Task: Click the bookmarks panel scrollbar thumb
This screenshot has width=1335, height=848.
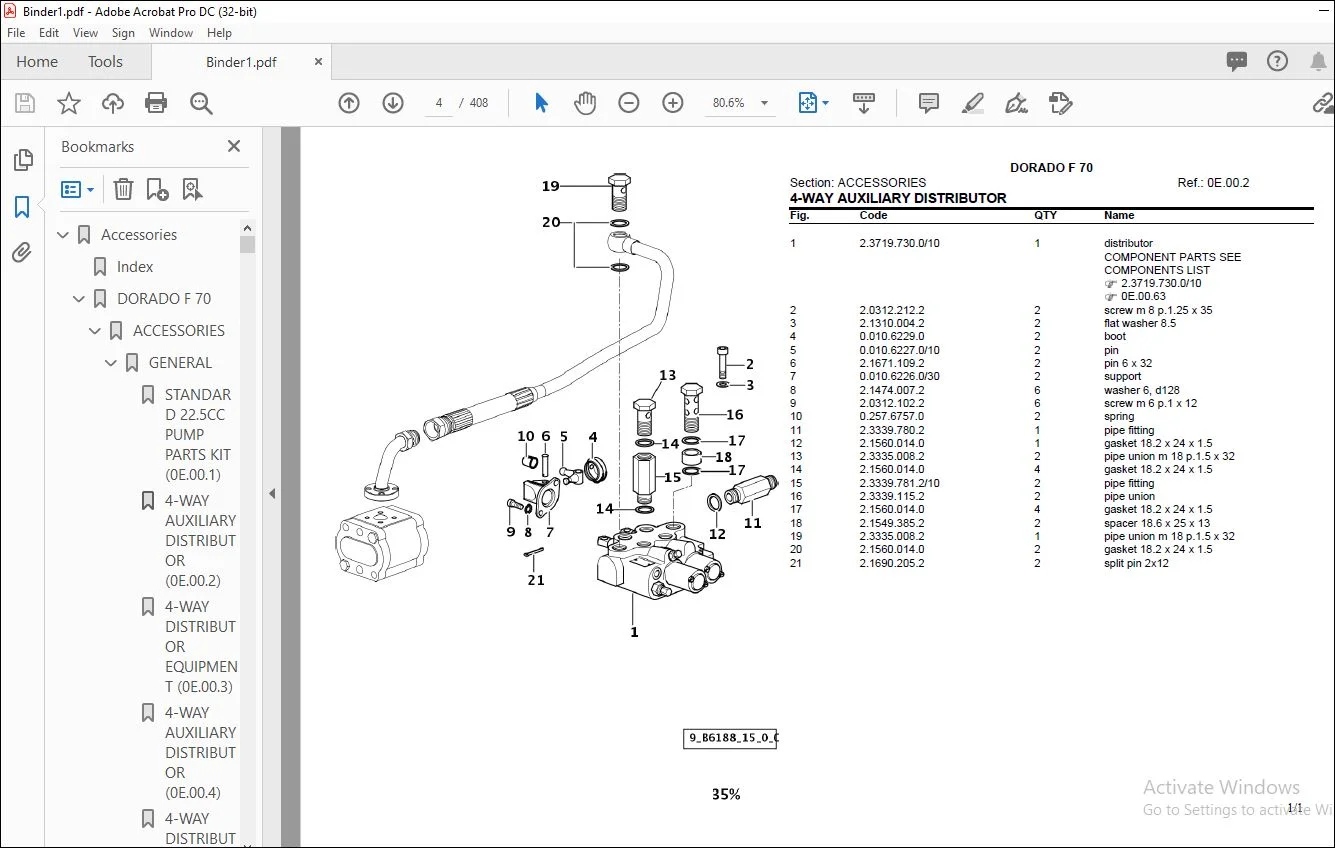Action: tap(248, 244)
